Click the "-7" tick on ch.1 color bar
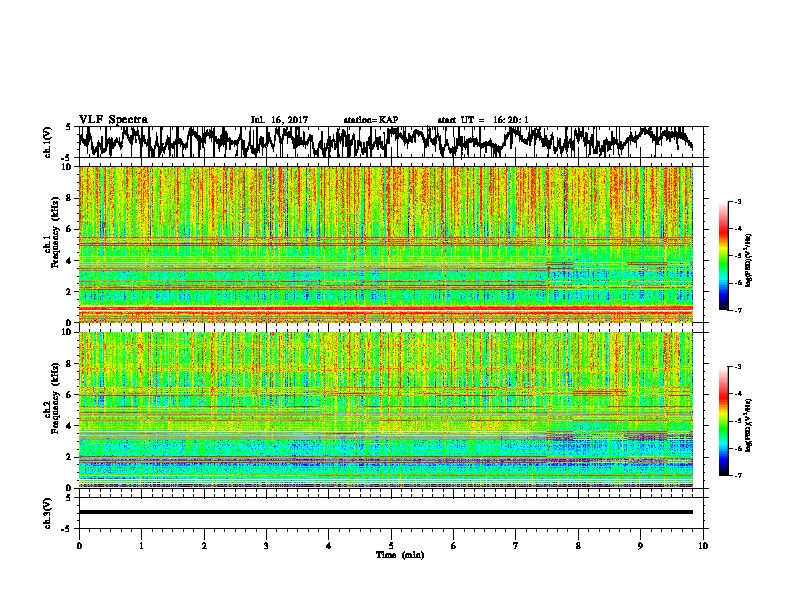 coord(737,310)
